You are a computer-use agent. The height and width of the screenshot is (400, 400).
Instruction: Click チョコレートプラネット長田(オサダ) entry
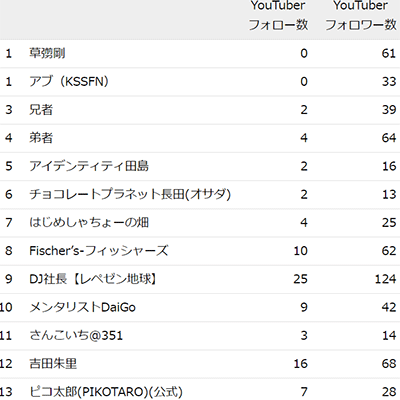[x=130, y=194]
